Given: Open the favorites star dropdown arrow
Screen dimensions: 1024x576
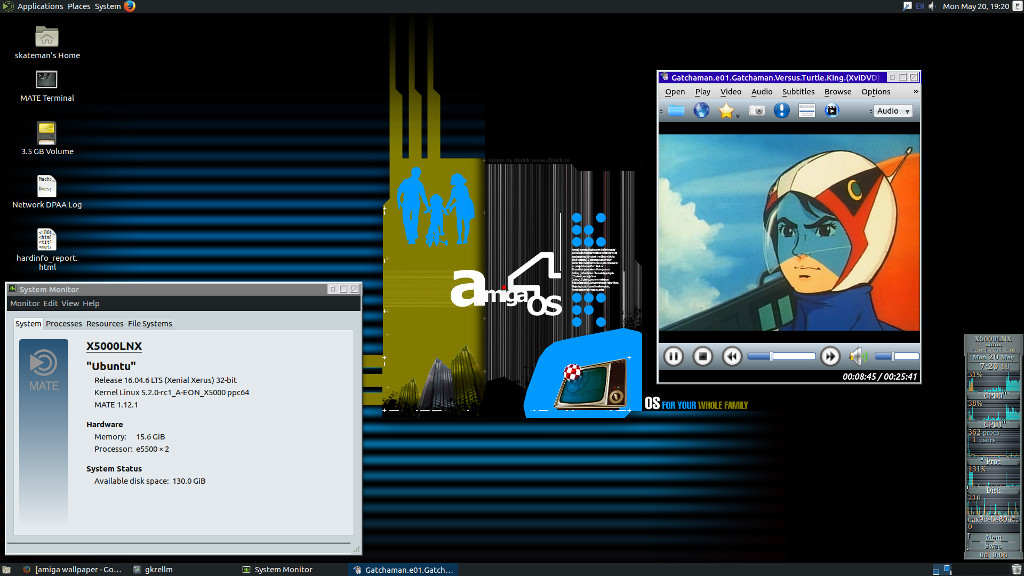Looking at the screenshot, I should point(737,116).
